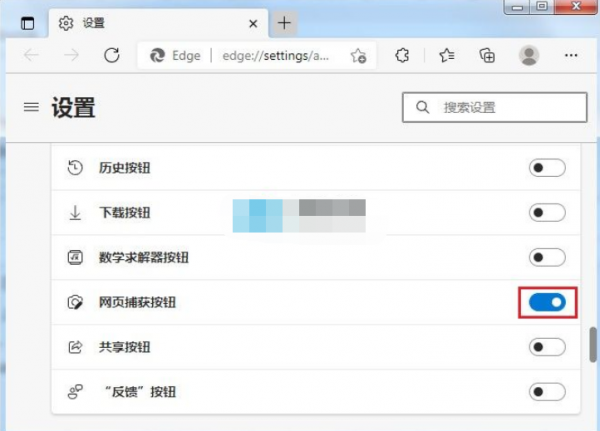Click the history clock icon

(75, 168)
